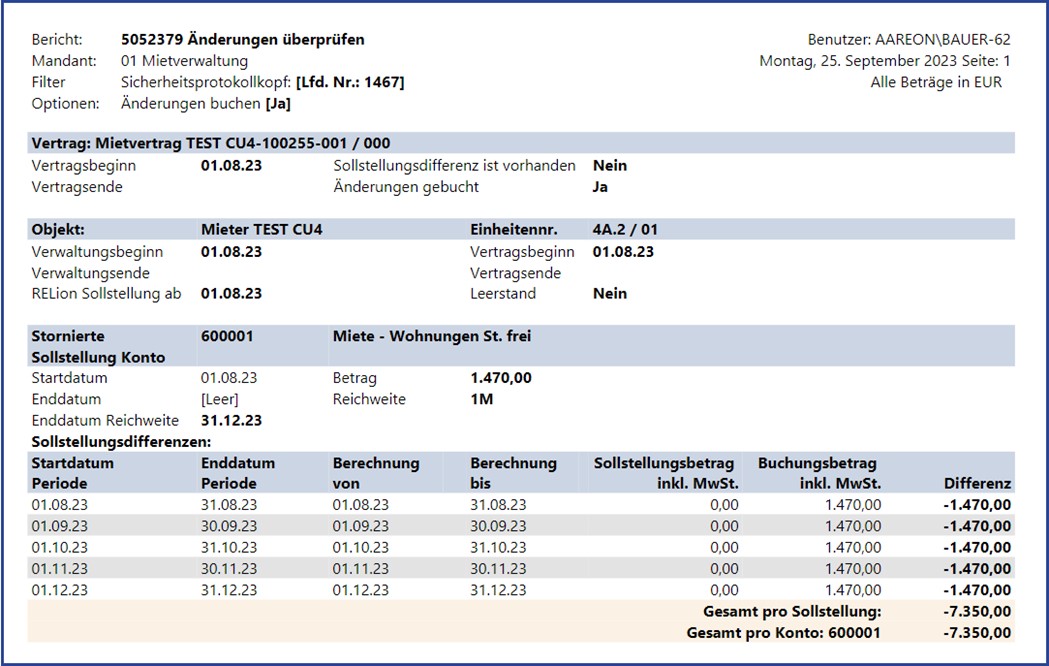Screen dimensions: 1049x666
Task: Click the filter value 'Lfd. Nr.: 1467'
Action: [350, 82]
